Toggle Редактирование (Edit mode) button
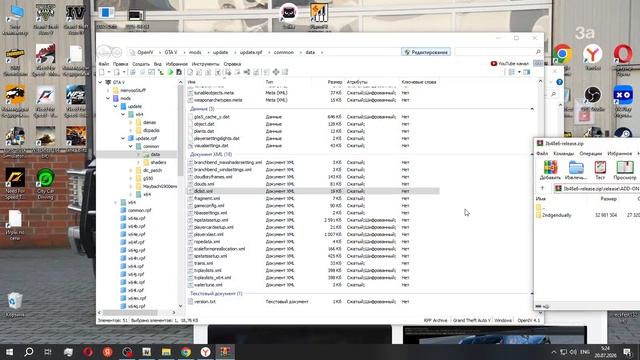 point(426,52)
